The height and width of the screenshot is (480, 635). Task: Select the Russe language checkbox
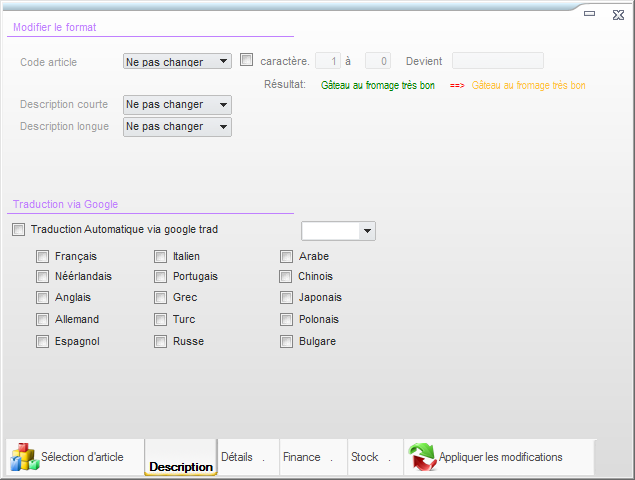(160, 342)
